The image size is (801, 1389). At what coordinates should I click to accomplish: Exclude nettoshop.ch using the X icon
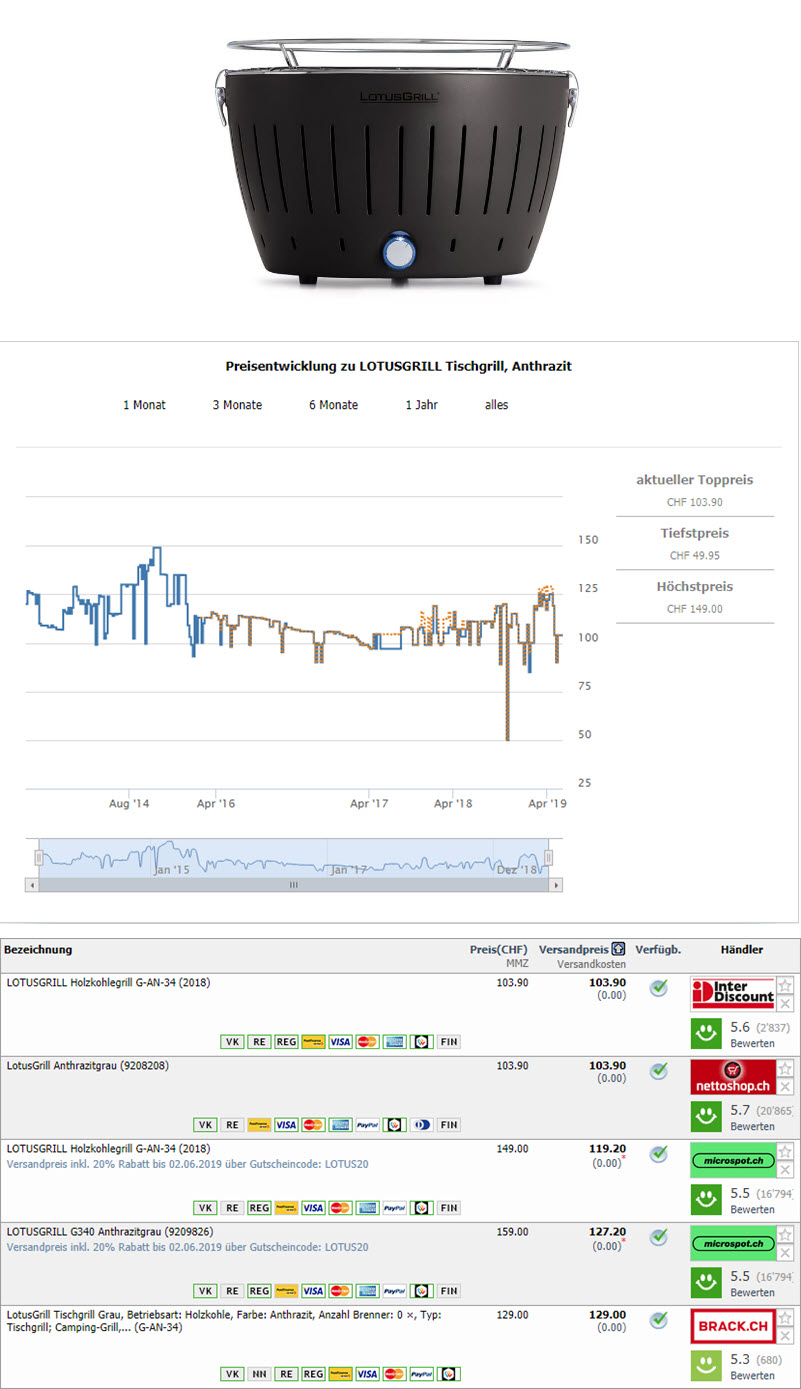[x=785, y=1086]
